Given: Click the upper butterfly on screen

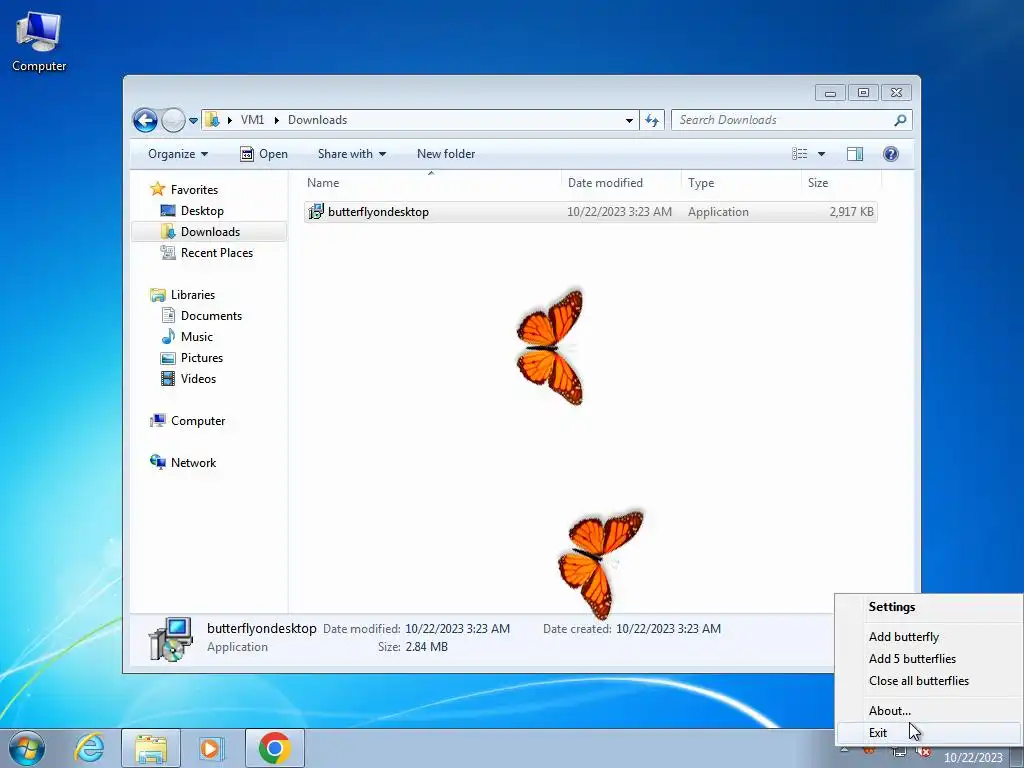Looking at the screenshot, I should pos(551,347).
